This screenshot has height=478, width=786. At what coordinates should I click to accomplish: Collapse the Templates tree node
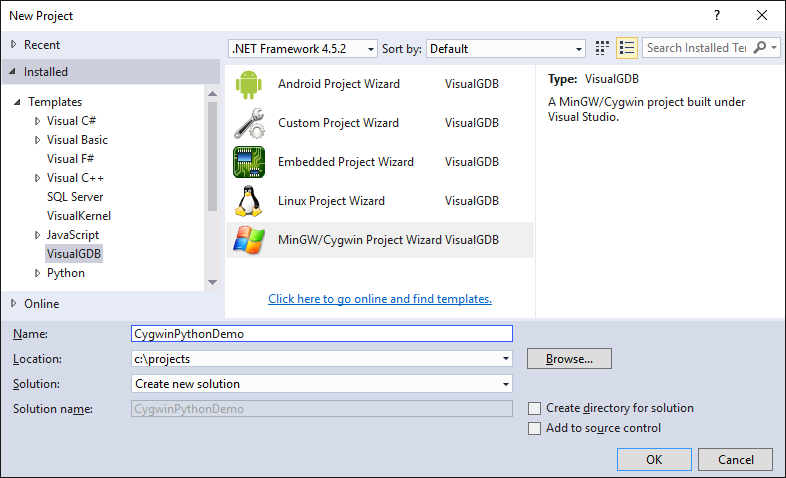[17, 102]
